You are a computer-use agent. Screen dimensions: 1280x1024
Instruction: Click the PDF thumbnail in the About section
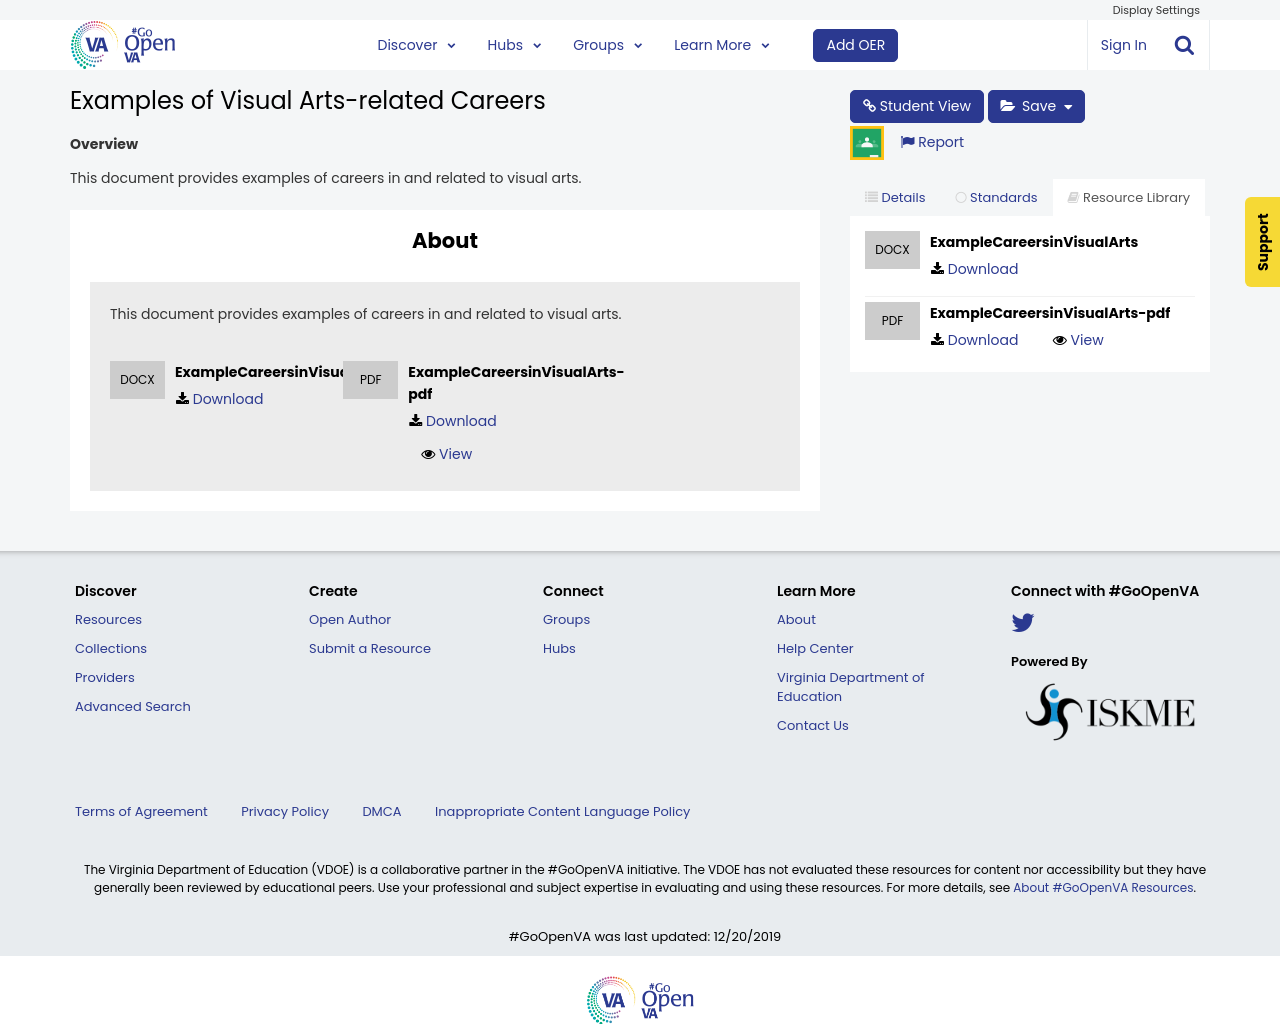[370, 379]
